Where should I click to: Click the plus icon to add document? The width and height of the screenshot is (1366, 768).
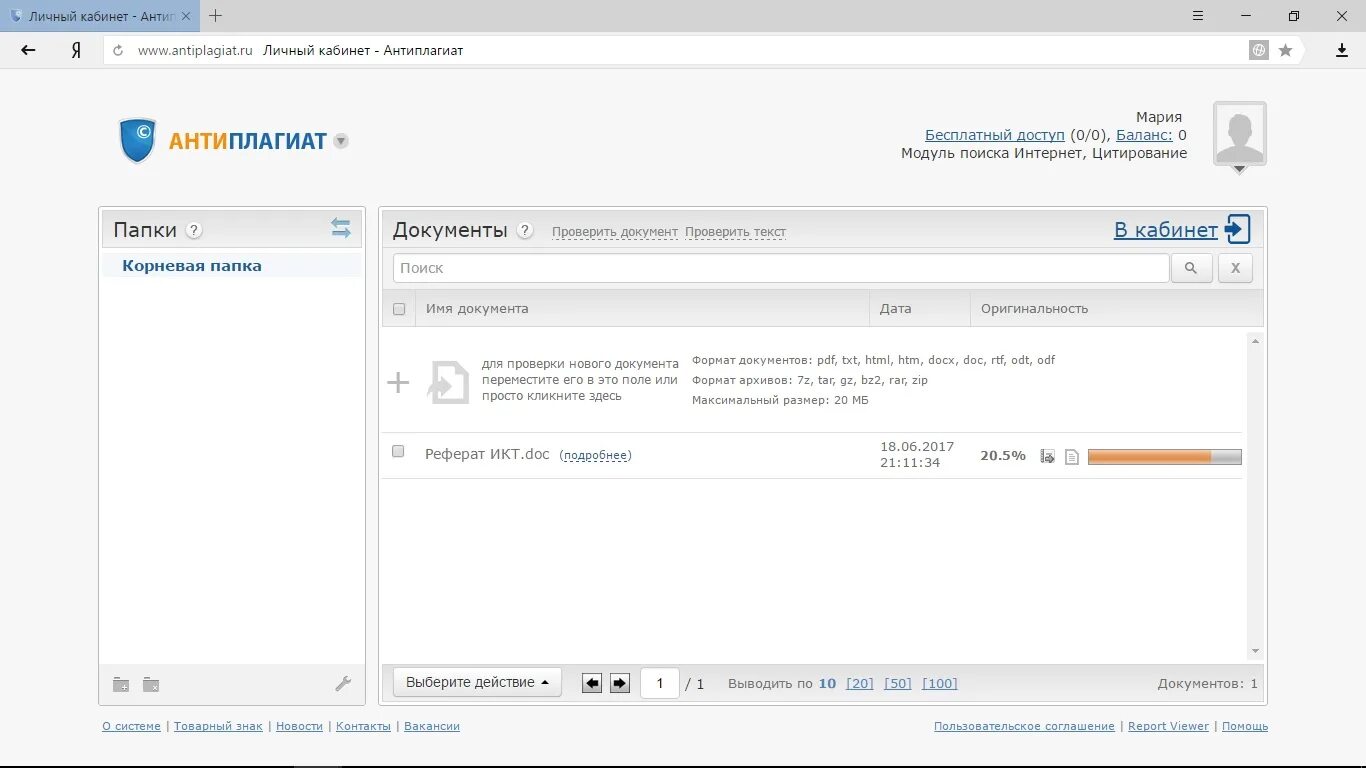(x=398, y=382)
